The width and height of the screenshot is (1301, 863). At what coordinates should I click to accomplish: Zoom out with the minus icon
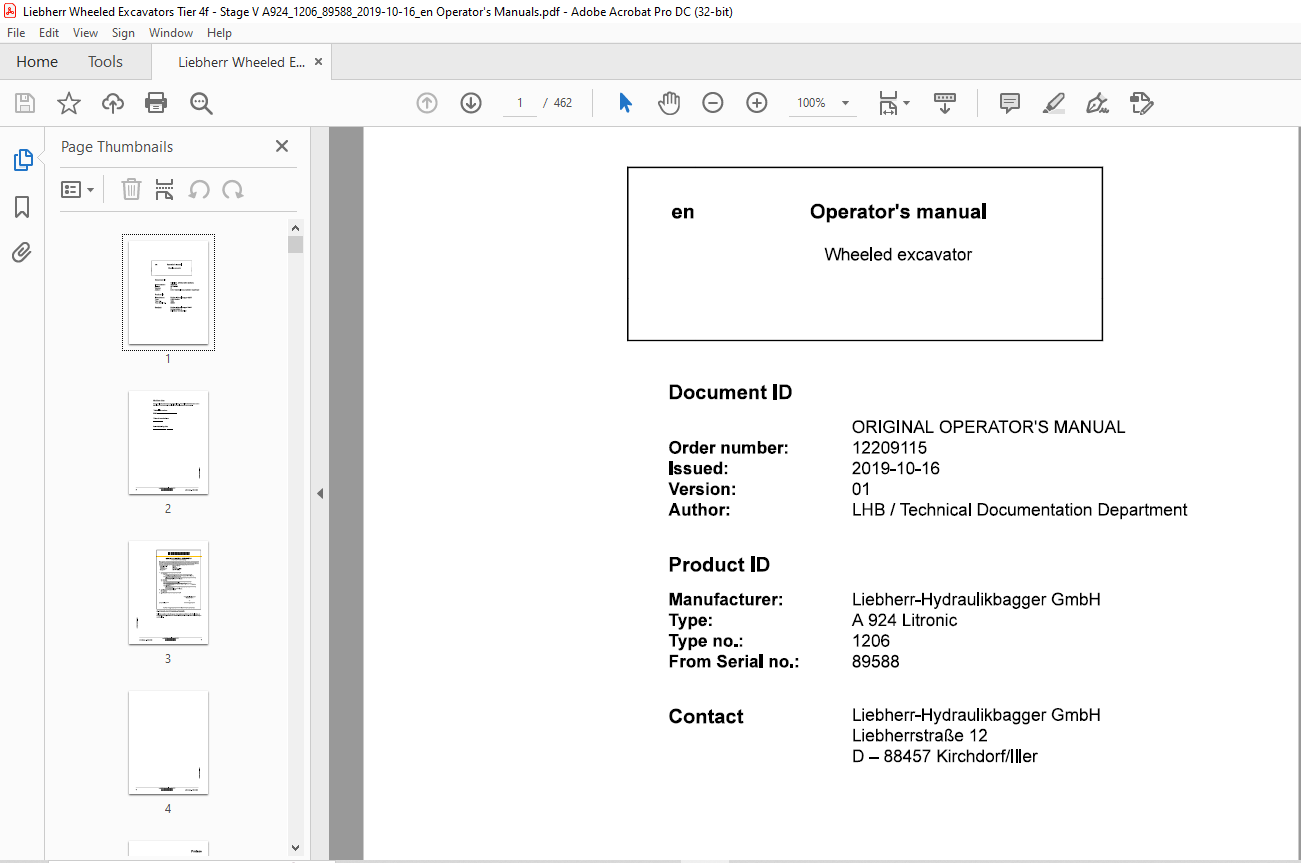(x=713, y=103)
